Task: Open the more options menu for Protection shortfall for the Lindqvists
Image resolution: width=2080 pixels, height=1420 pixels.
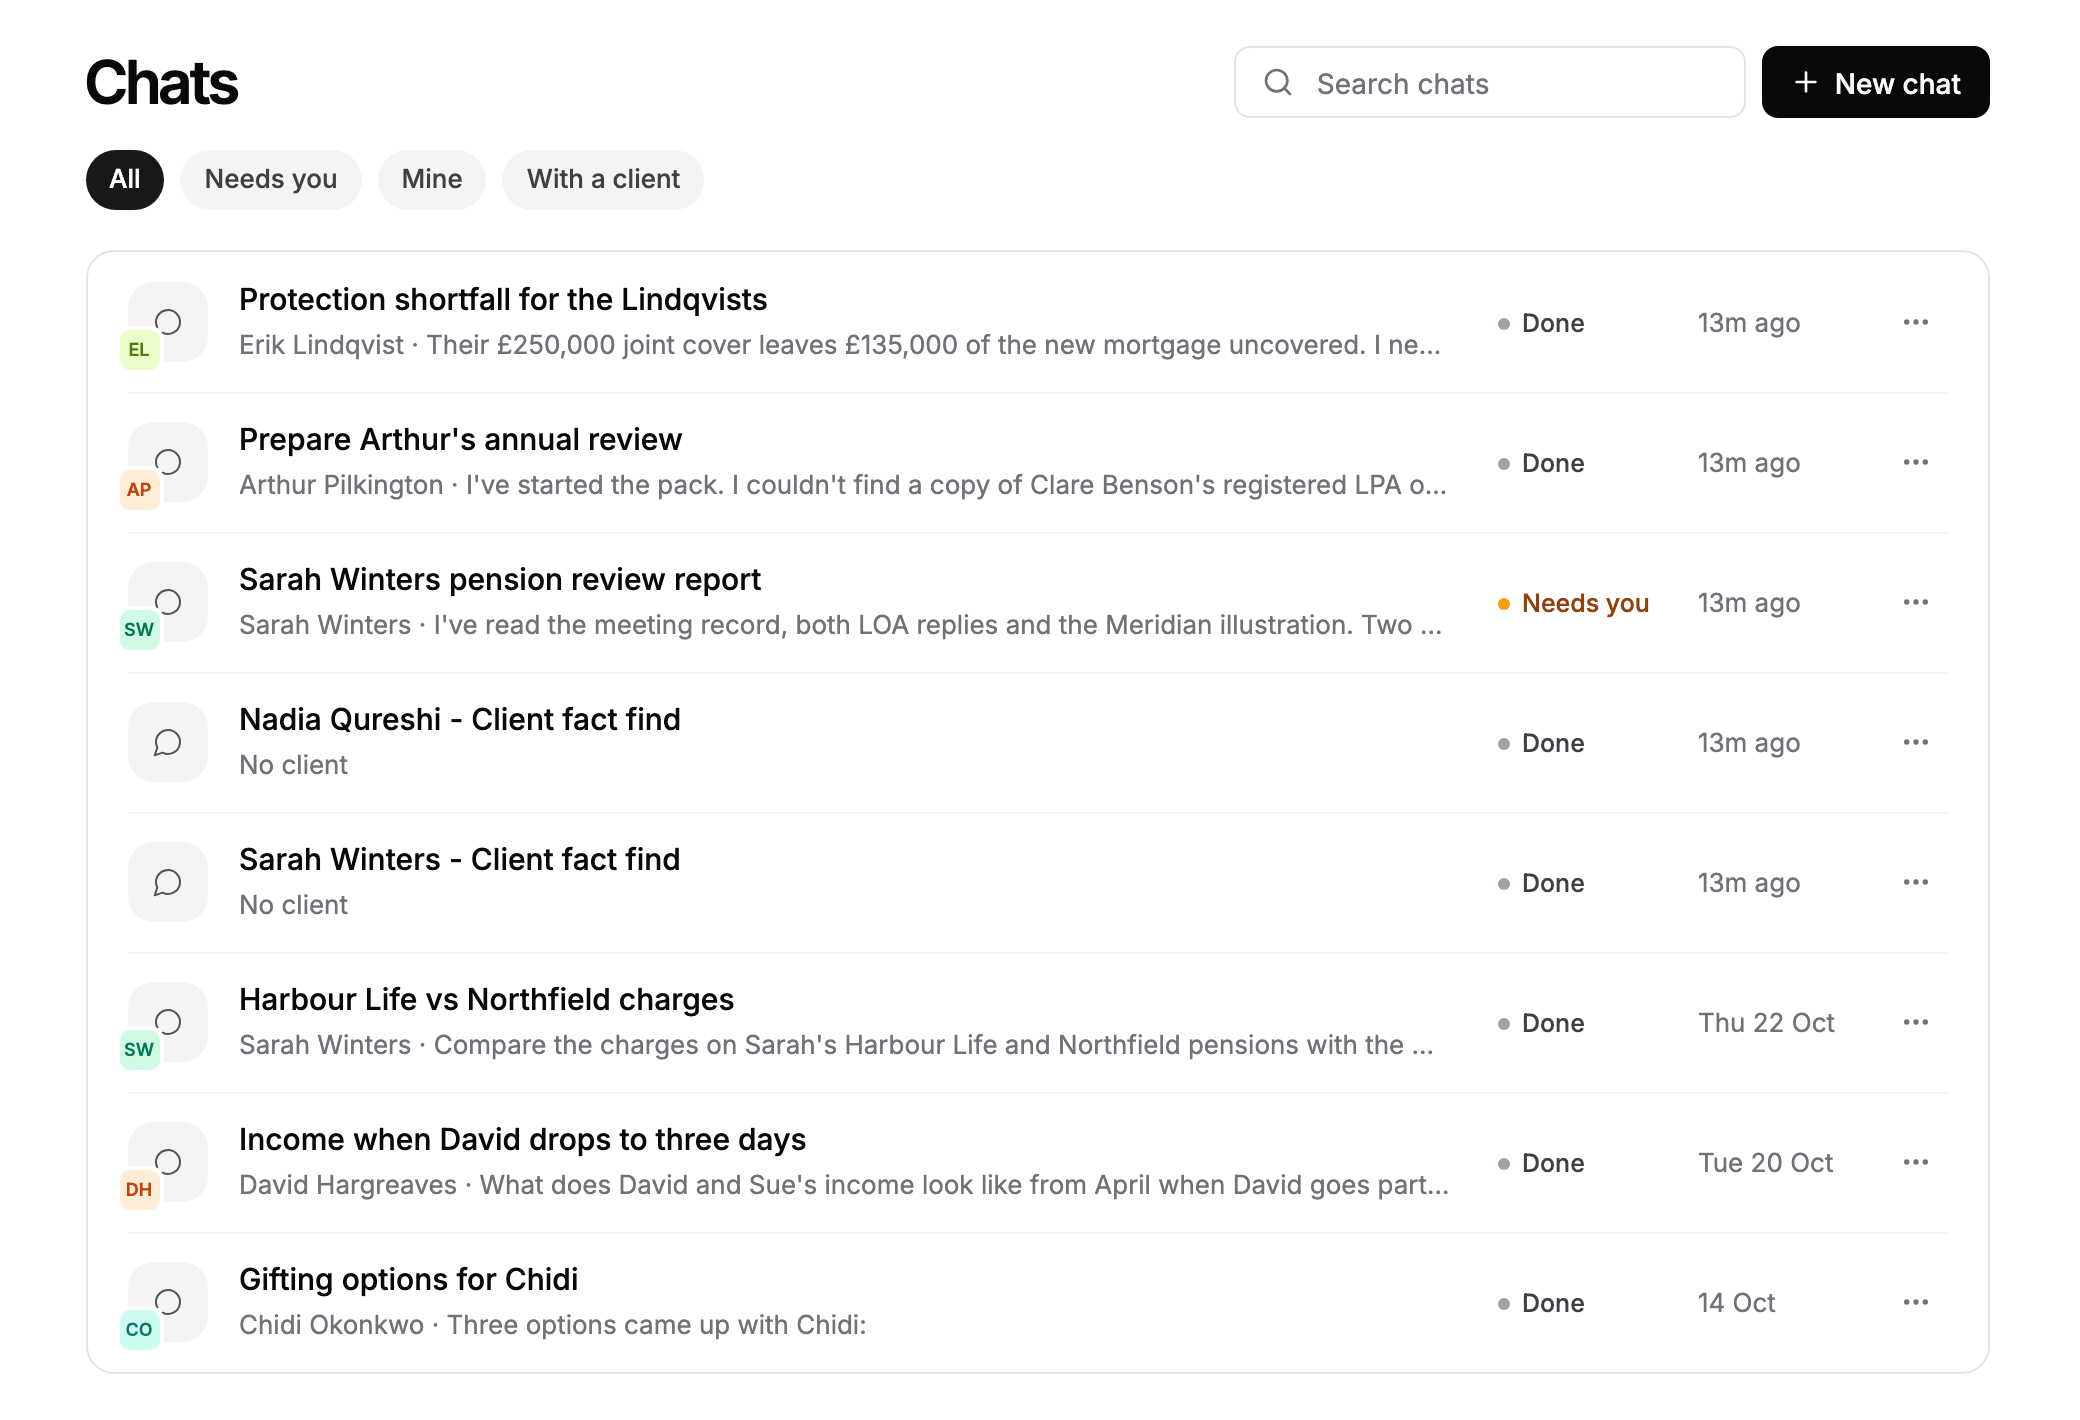Action: pos(1915,322)
